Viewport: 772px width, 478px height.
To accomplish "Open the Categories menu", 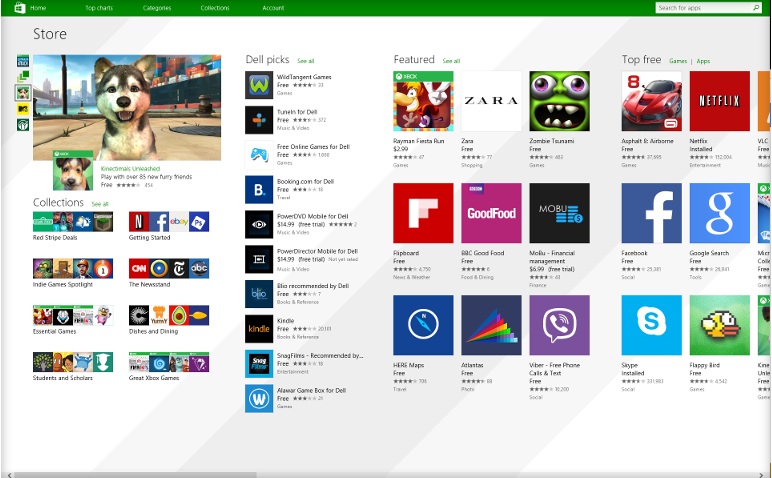I will pos(157,8).
